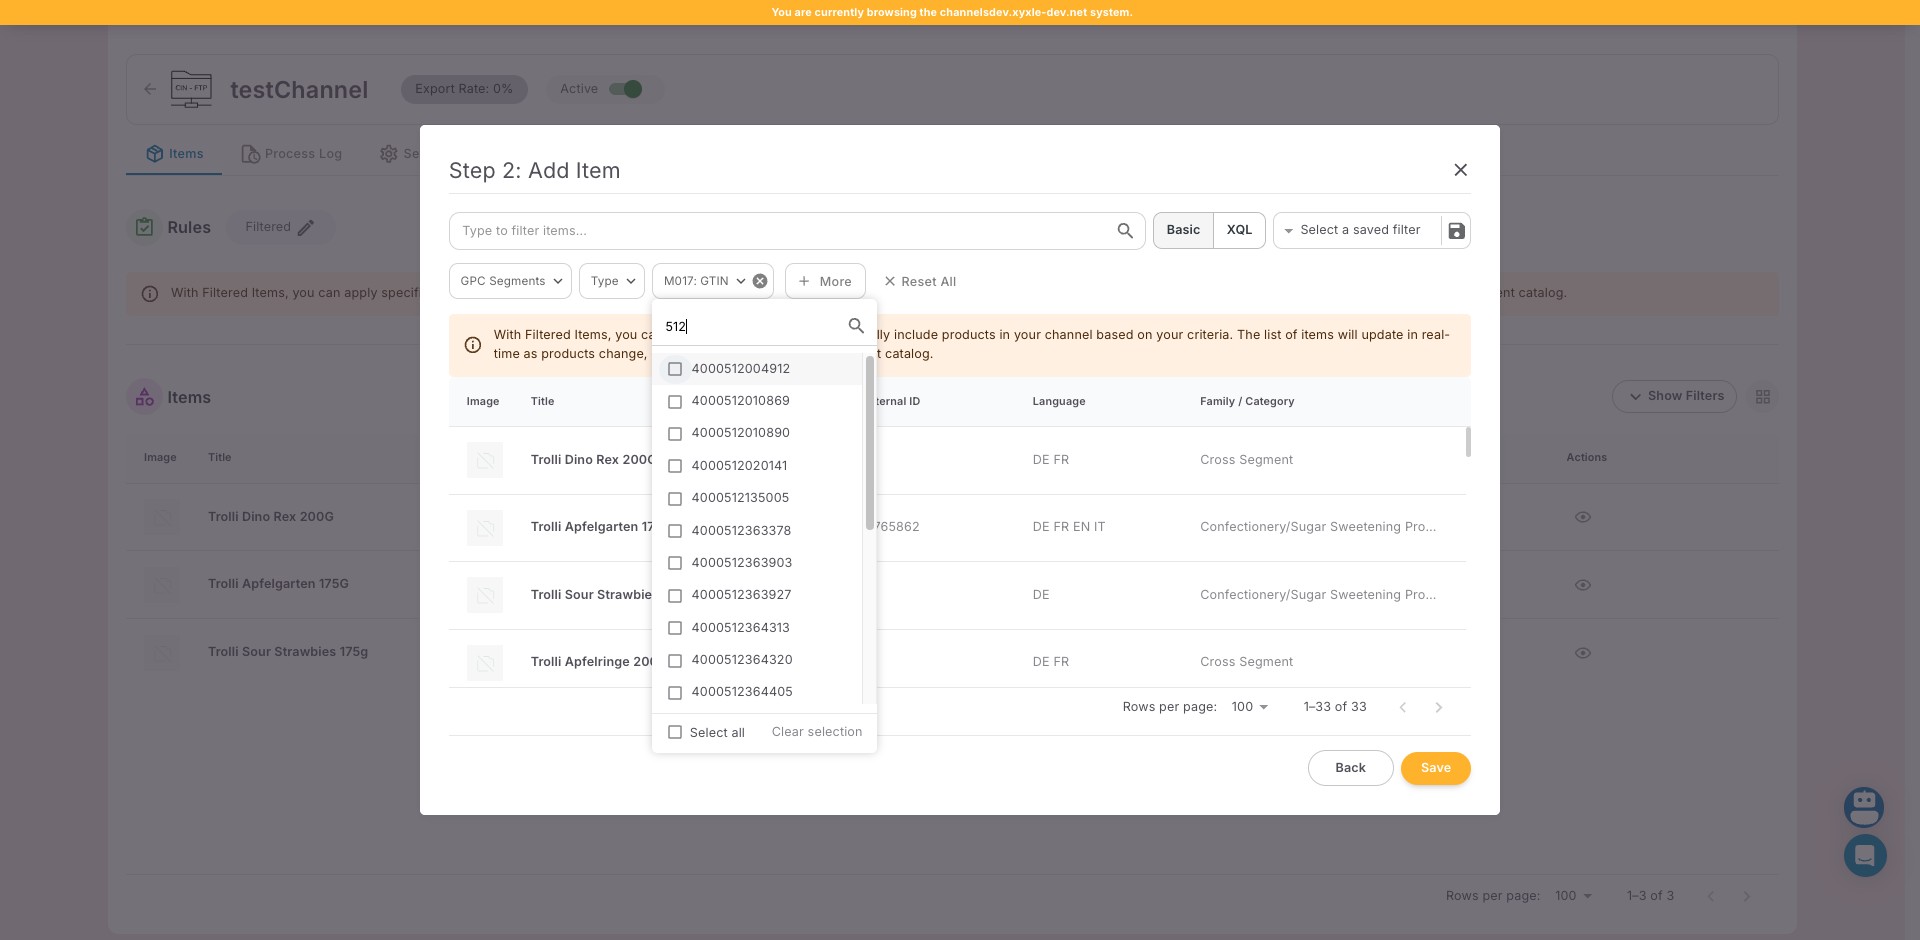Remove the M017: GTIN filter with its X icon

pyautogui.click(x=760, y=281)
